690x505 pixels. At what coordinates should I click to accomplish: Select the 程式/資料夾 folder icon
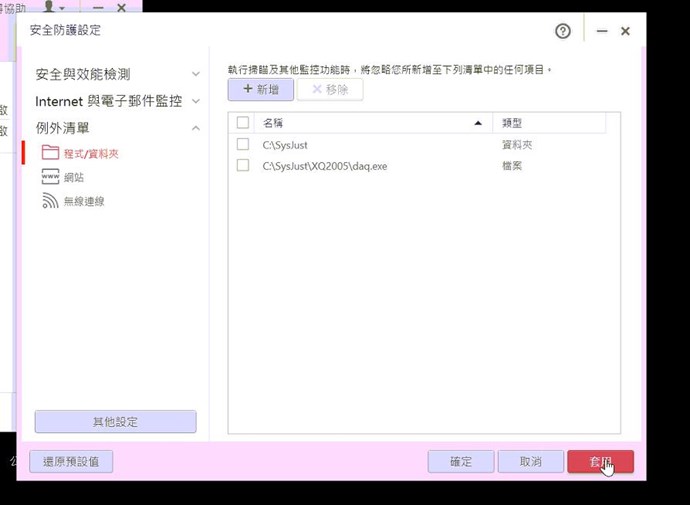[x=50, y=153]
